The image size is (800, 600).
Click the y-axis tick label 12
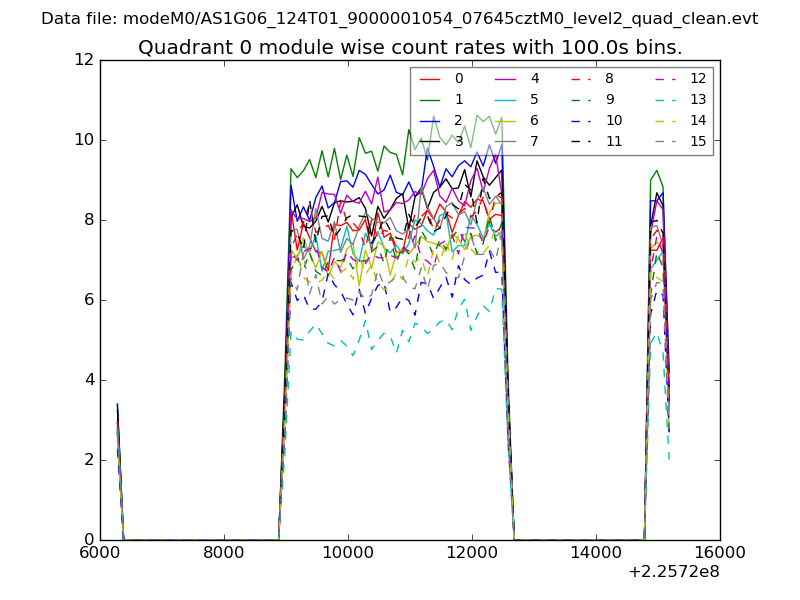click(x=84, y=60)
